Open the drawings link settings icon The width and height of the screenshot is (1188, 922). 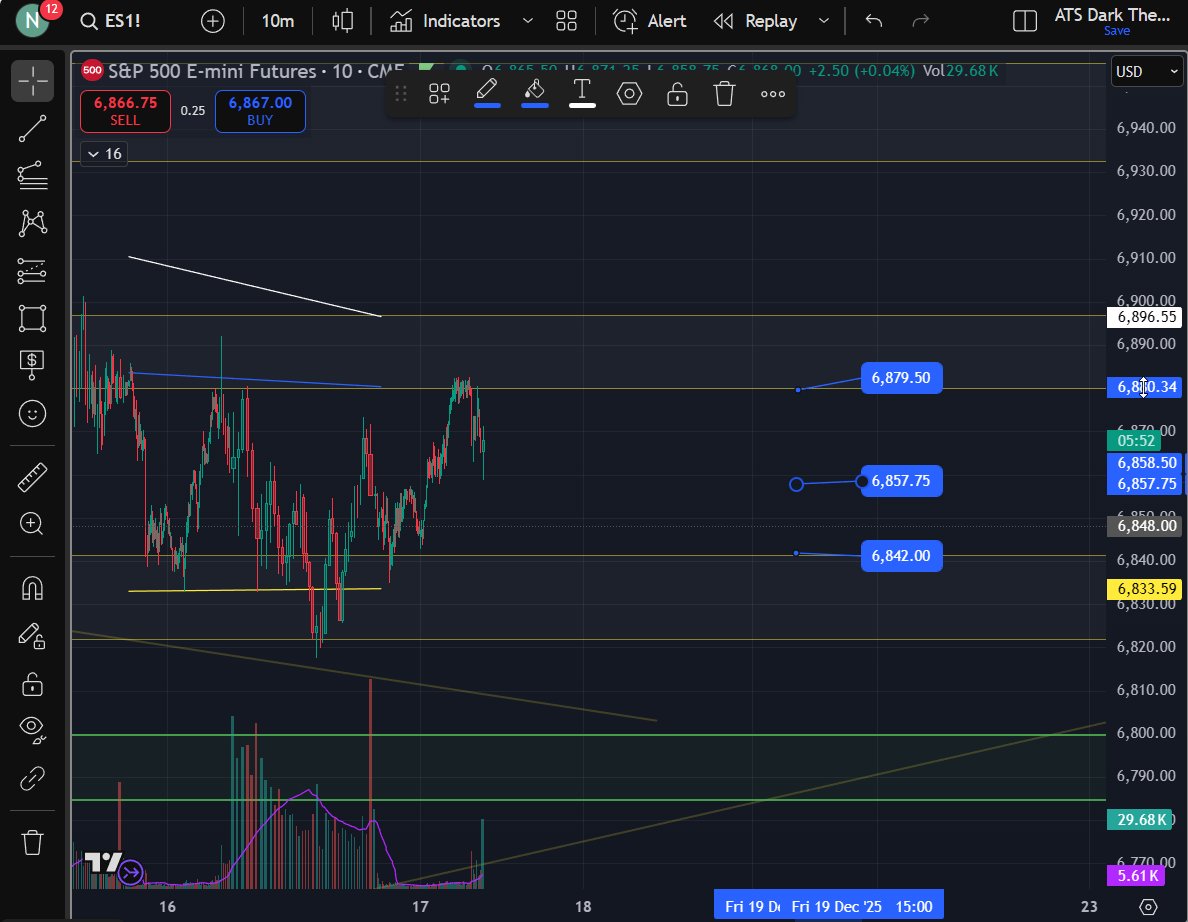[x=32, y=778]
